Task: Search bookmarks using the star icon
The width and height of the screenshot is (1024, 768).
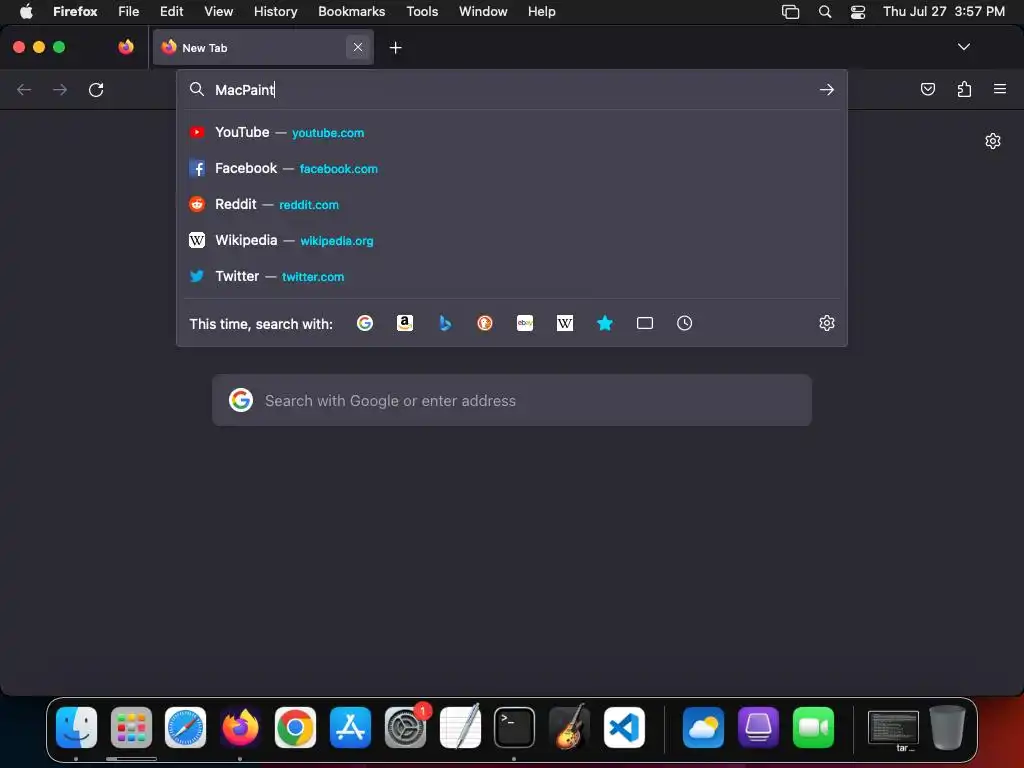Action: coord(605,323)
